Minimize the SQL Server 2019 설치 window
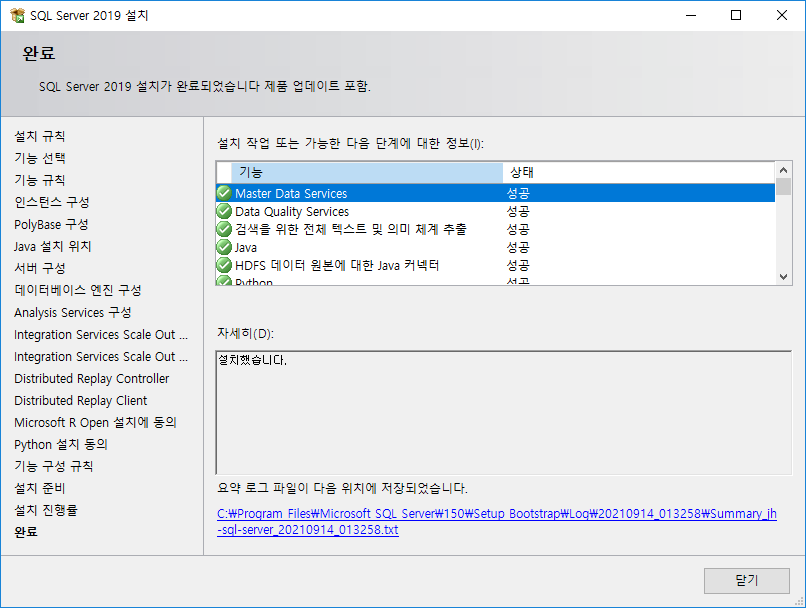 pos(691,15)
